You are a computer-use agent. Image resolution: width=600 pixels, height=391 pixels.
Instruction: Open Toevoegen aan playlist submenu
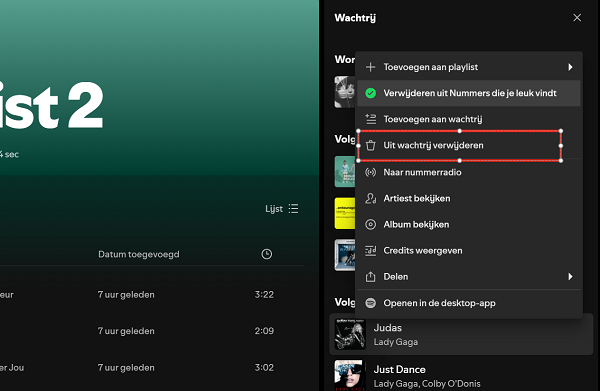[469, 67]
